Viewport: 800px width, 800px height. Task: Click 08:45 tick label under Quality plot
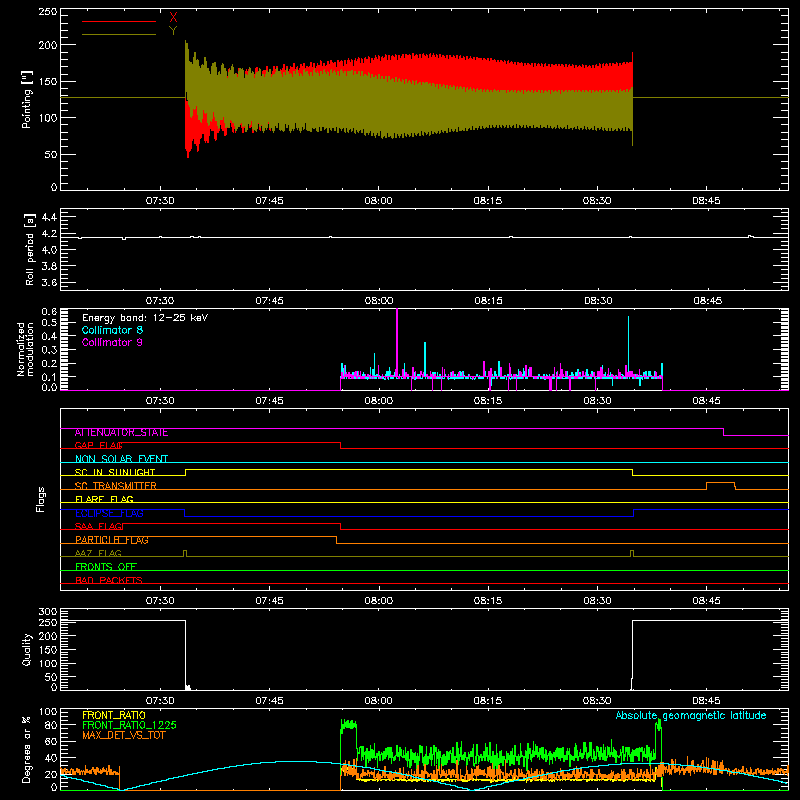706,701
